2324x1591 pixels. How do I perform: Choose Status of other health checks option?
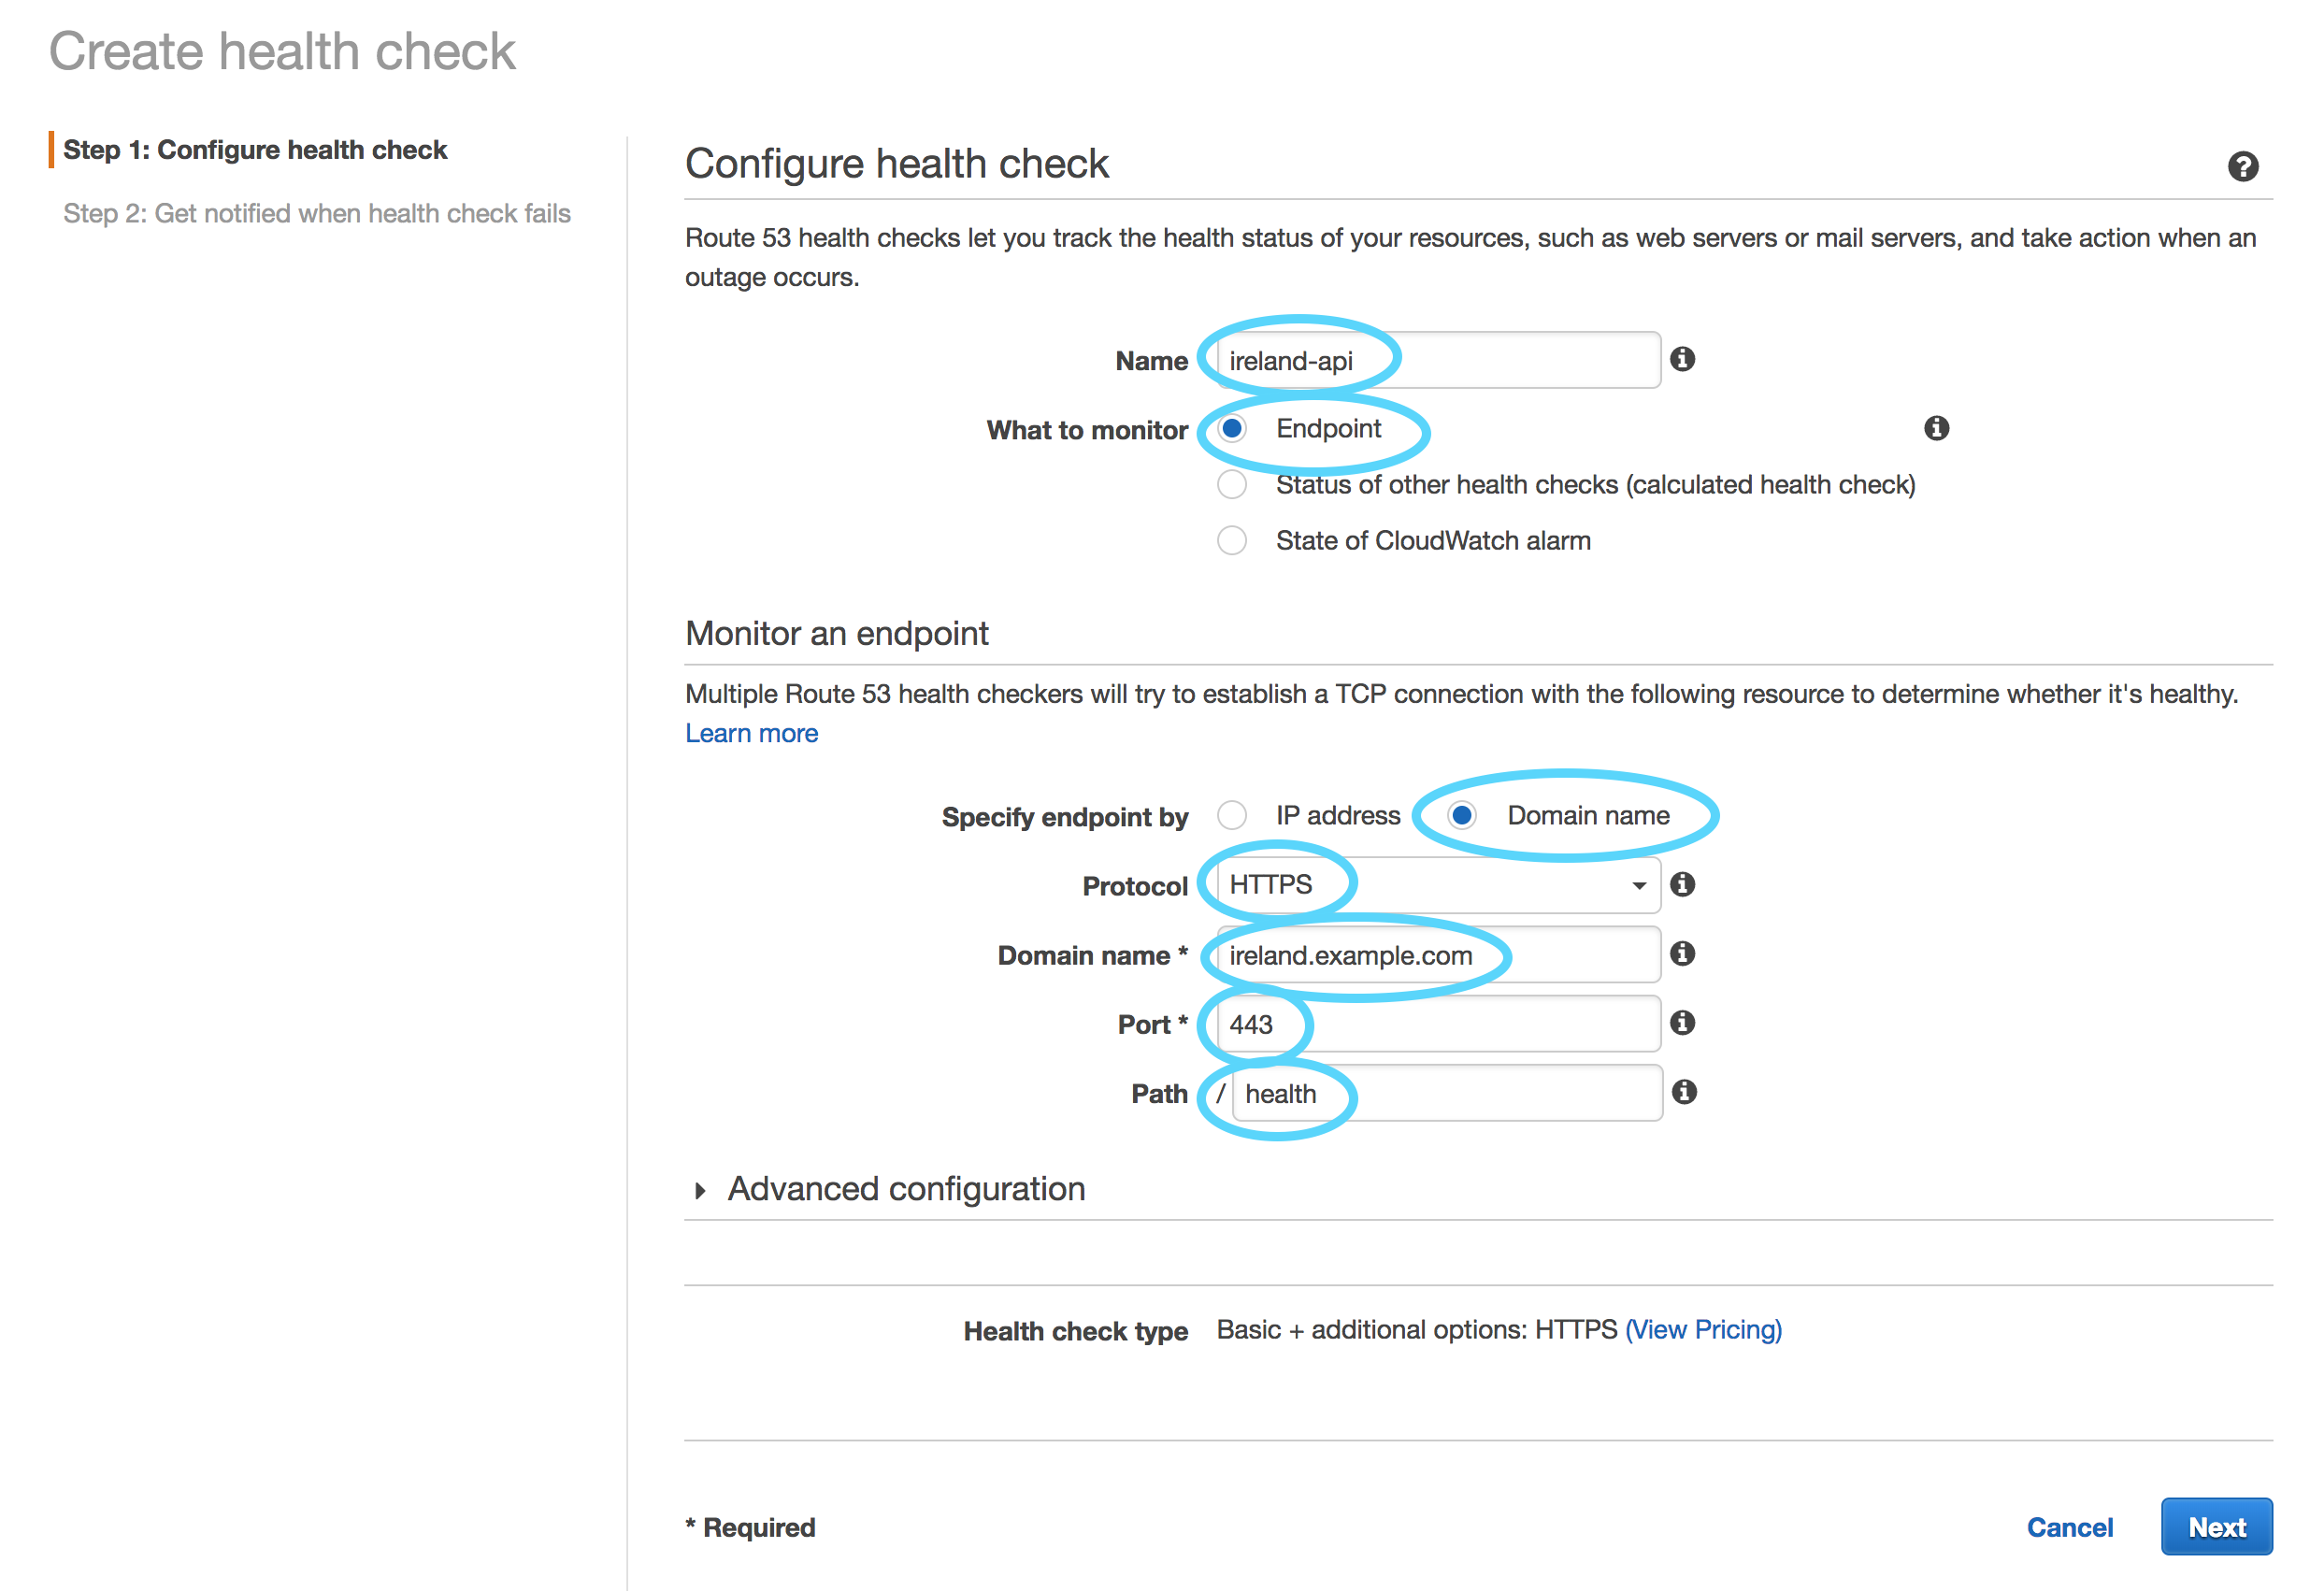[1232, 485]
